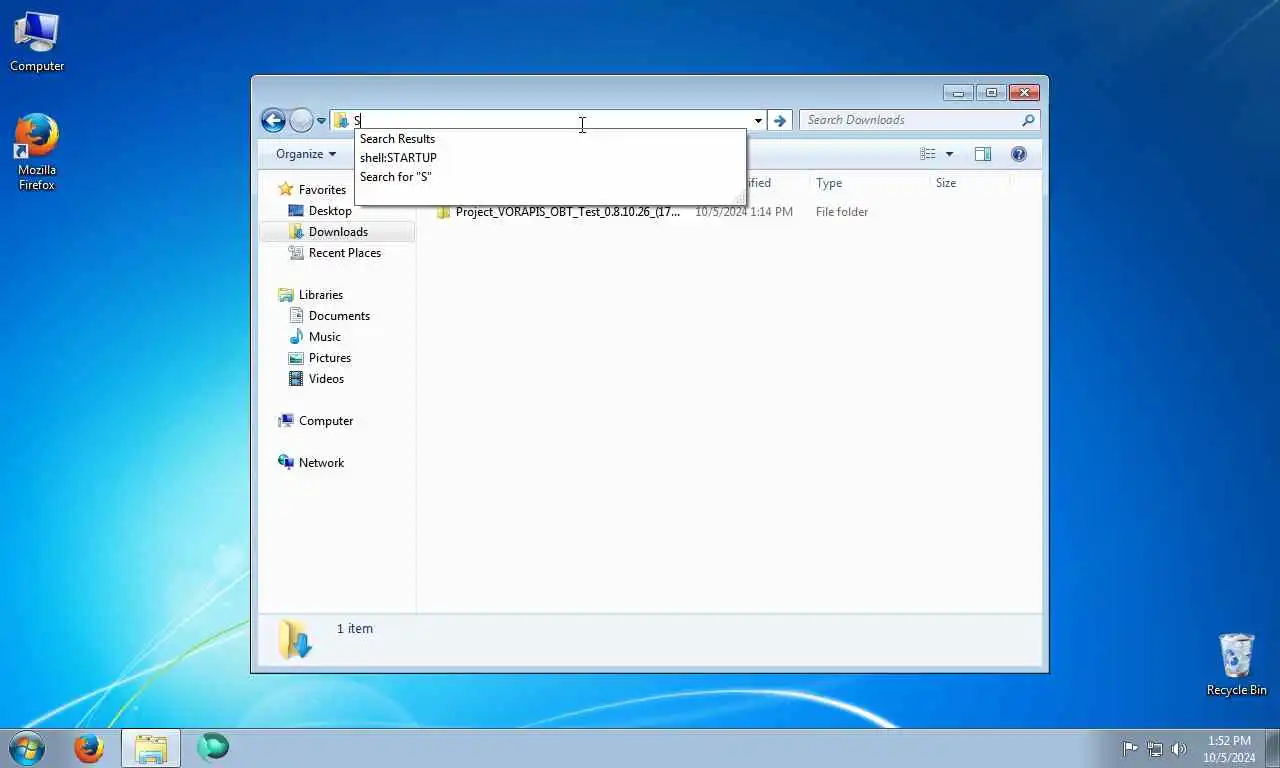Select Libraries in the navigation pane
Screen dimensions: 1280x768
click(321, 295)
